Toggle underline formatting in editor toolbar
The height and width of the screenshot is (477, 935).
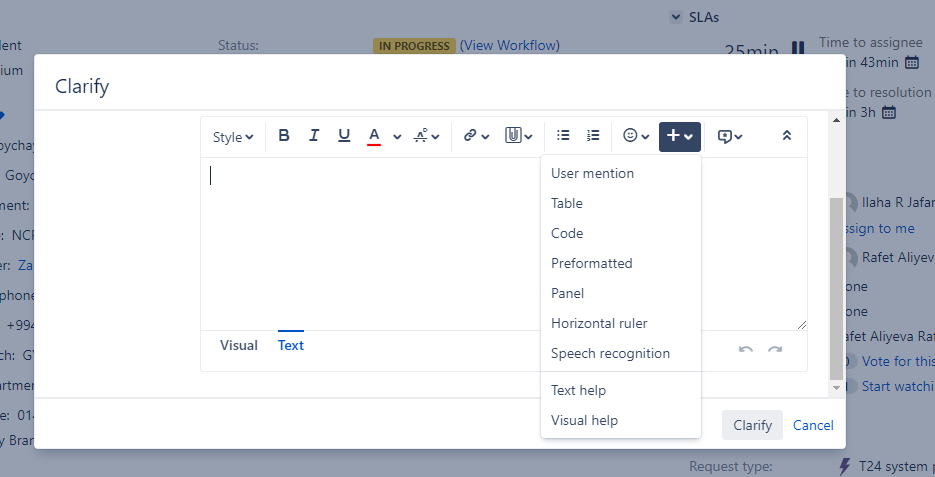(x=344, y=136)
